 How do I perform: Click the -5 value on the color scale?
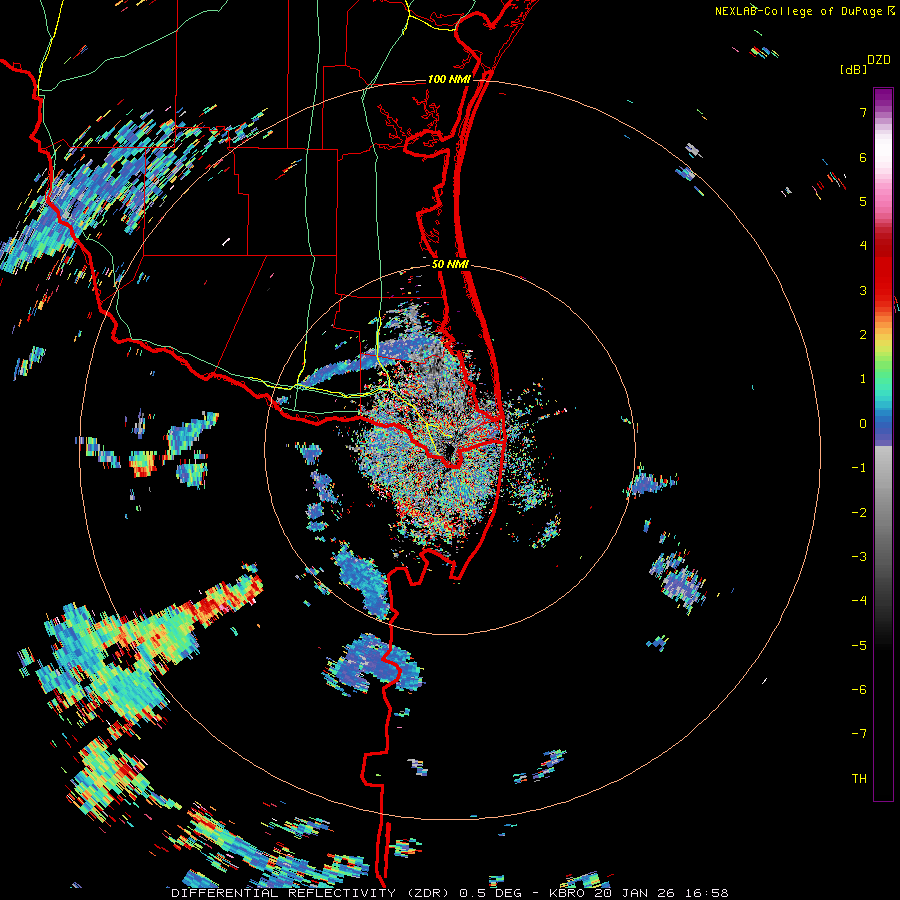[859, 645]
